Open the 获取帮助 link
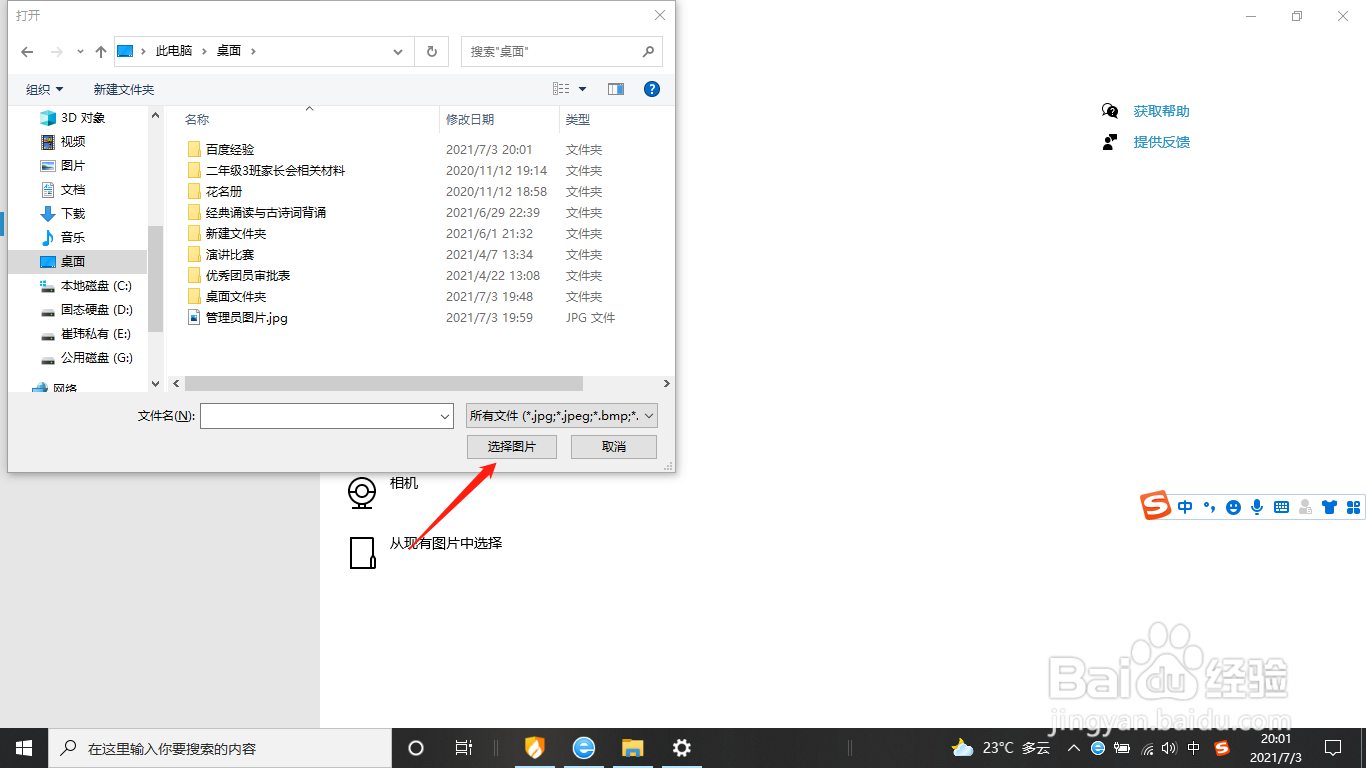This screenshot has height=768, width=1366. pos(1161,111)
